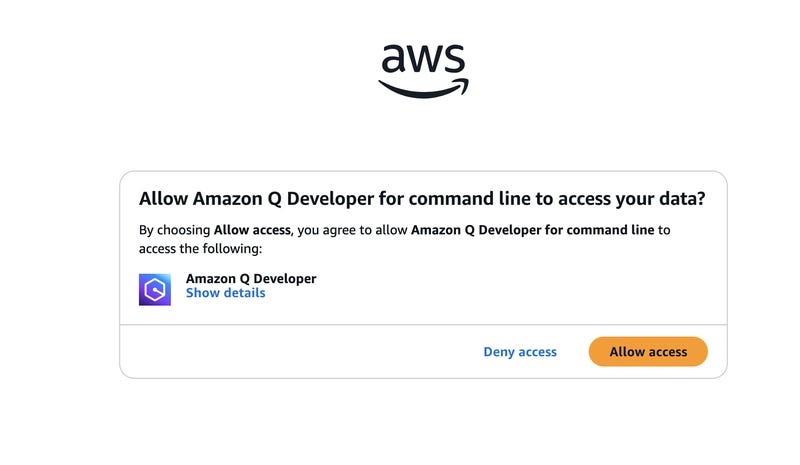Click the word "Allow" starting the heading
This screenshot has width=800, height=465.
pyautogui.click(x=163, y=199)
